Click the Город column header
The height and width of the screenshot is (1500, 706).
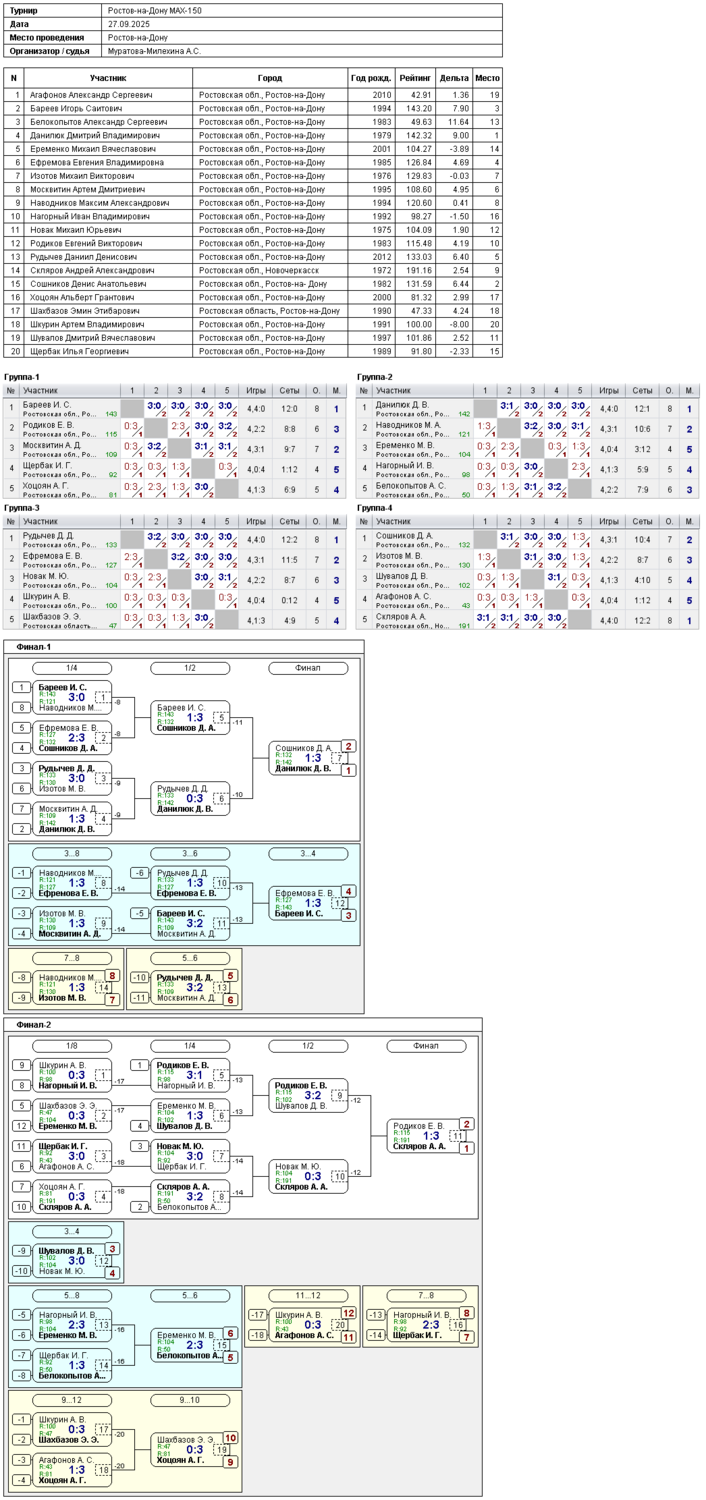coord(269,77)
